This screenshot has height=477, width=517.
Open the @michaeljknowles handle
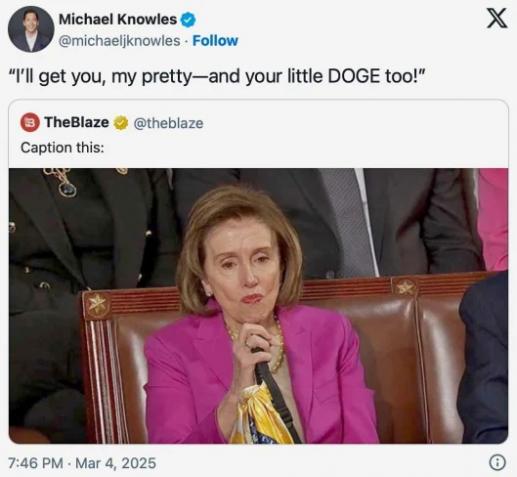coord(119,41)
